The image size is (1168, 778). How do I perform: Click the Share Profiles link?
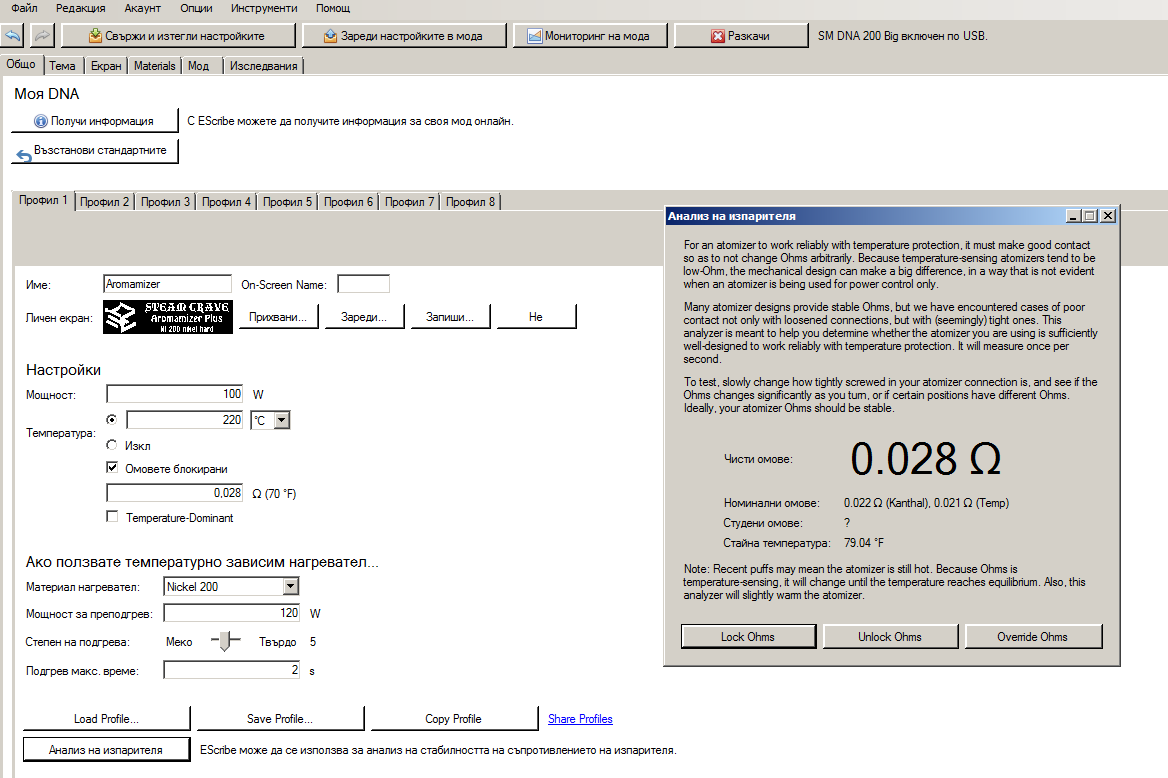(580, 719)
